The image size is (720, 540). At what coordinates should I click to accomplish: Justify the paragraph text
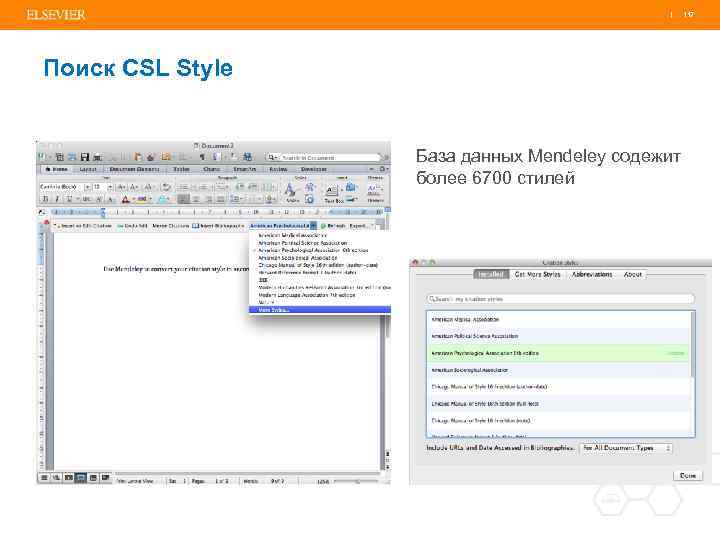[220, 199]
